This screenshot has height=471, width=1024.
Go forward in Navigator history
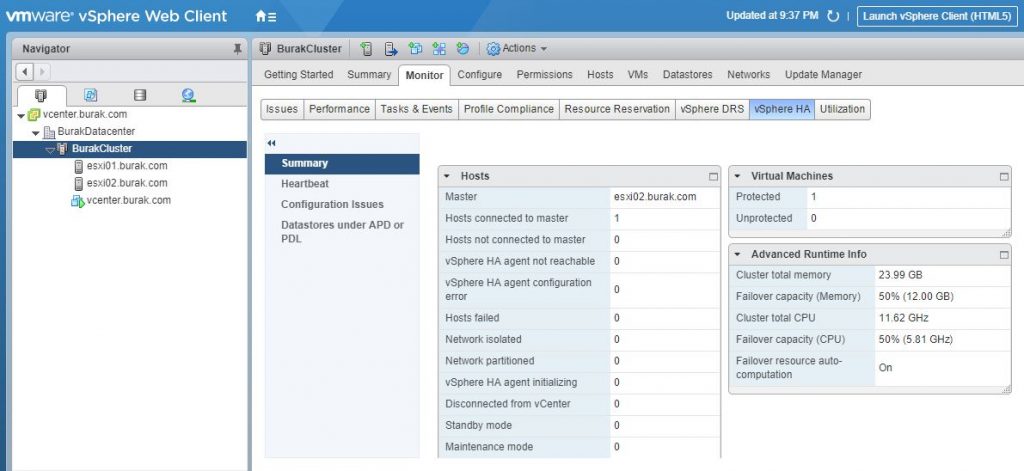pos(41,71)
